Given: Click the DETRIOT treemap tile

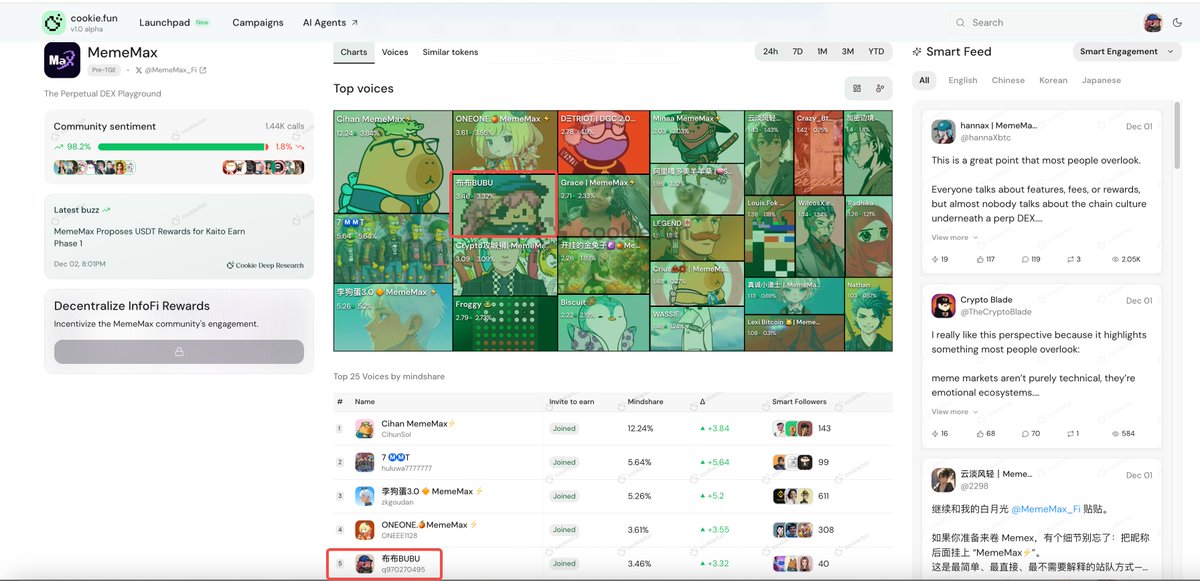Looking at the screenshot, I should [603, 143].
